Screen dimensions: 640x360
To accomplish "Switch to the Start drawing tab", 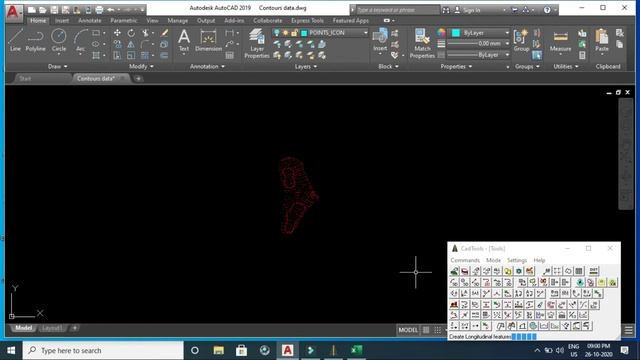I will click(x=25, y=78).
